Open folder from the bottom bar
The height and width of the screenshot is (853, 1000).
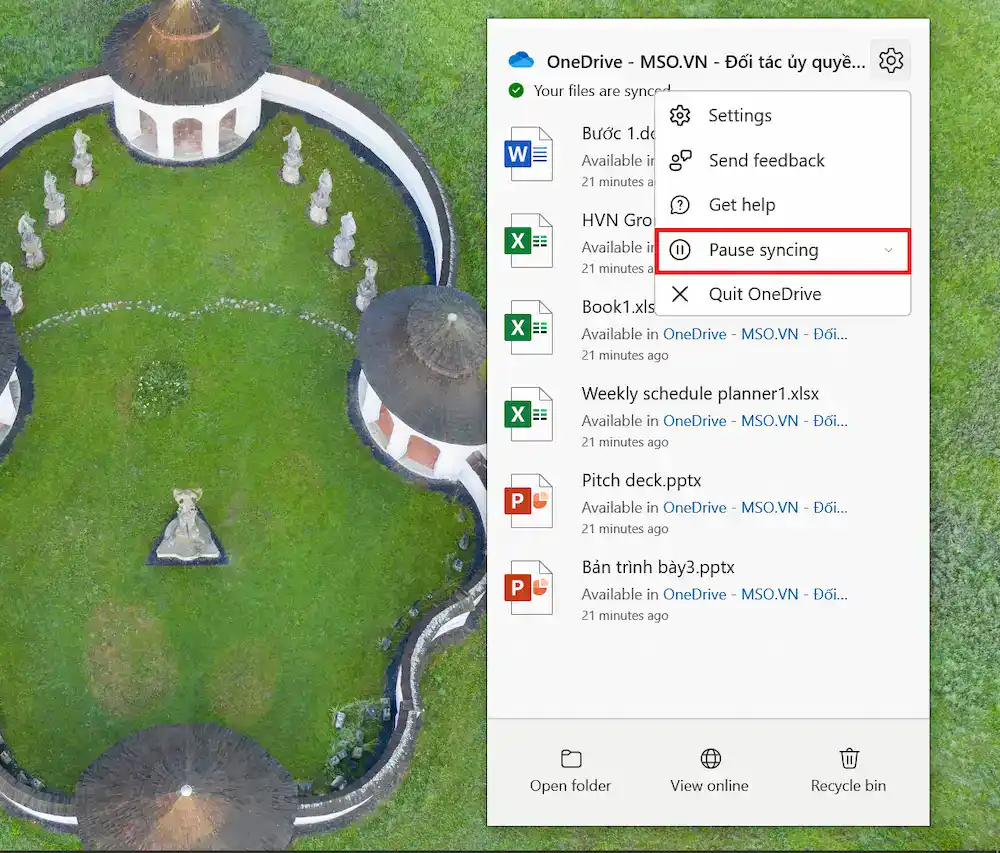pos(570,770)
